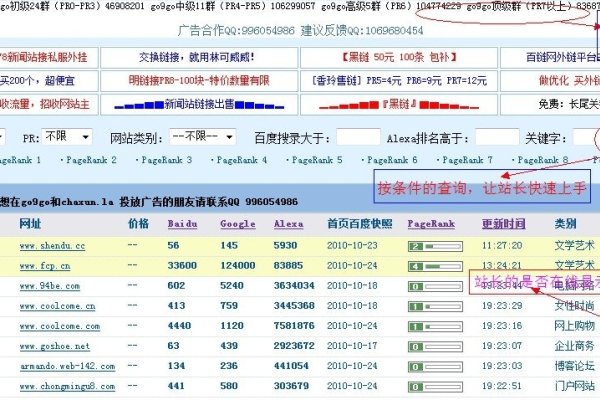Sort table by Google column header

pos(238,224)
